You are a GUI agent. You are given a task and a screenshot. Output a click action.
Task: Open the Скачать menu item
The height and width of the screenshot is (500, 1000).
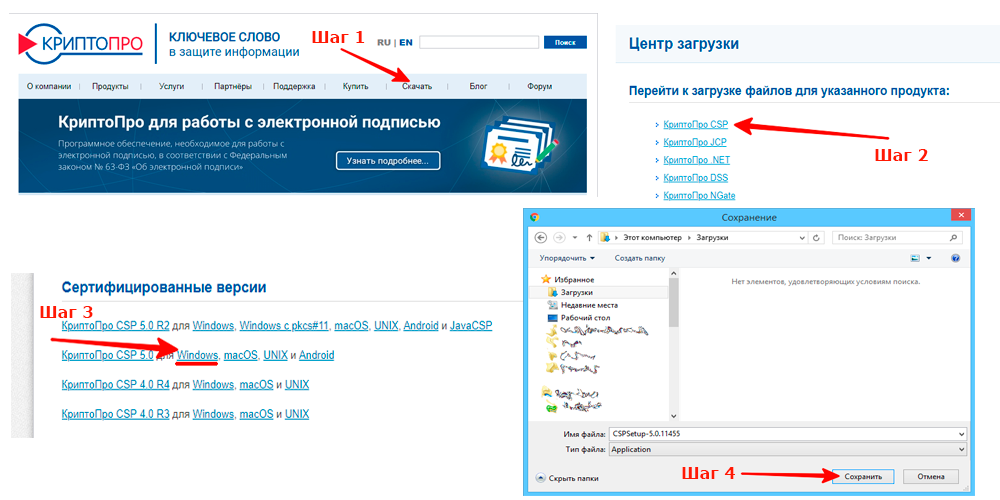pyautogui.click(x=417, y=86)
